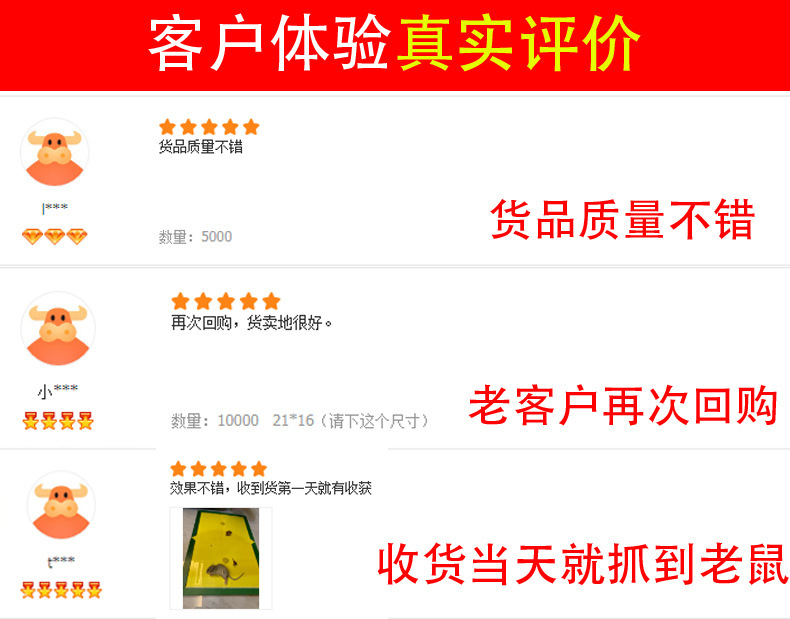
Task: Click the review text 货品质量不错
Action: click(x=201, y=147)
